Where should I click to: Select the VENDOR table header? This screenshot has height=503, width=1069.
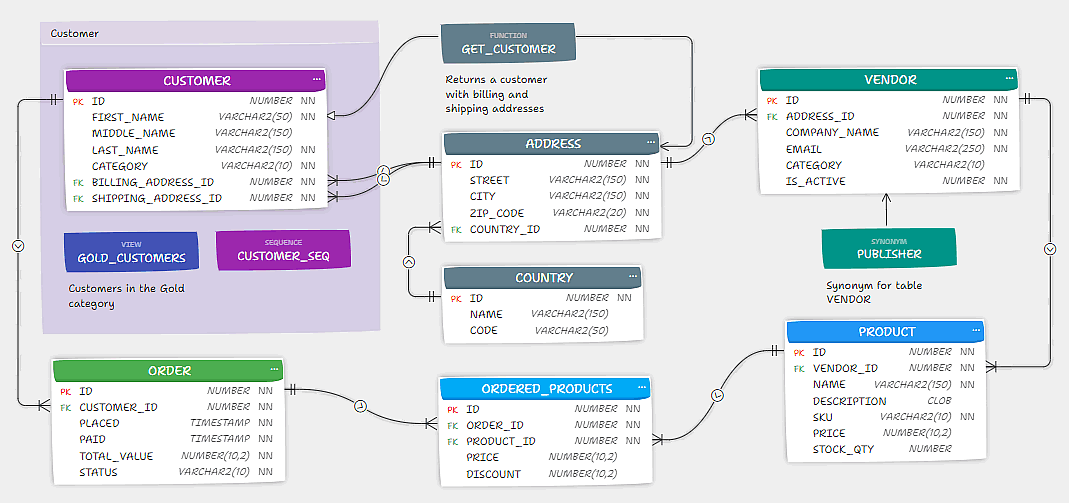point(889,79)
